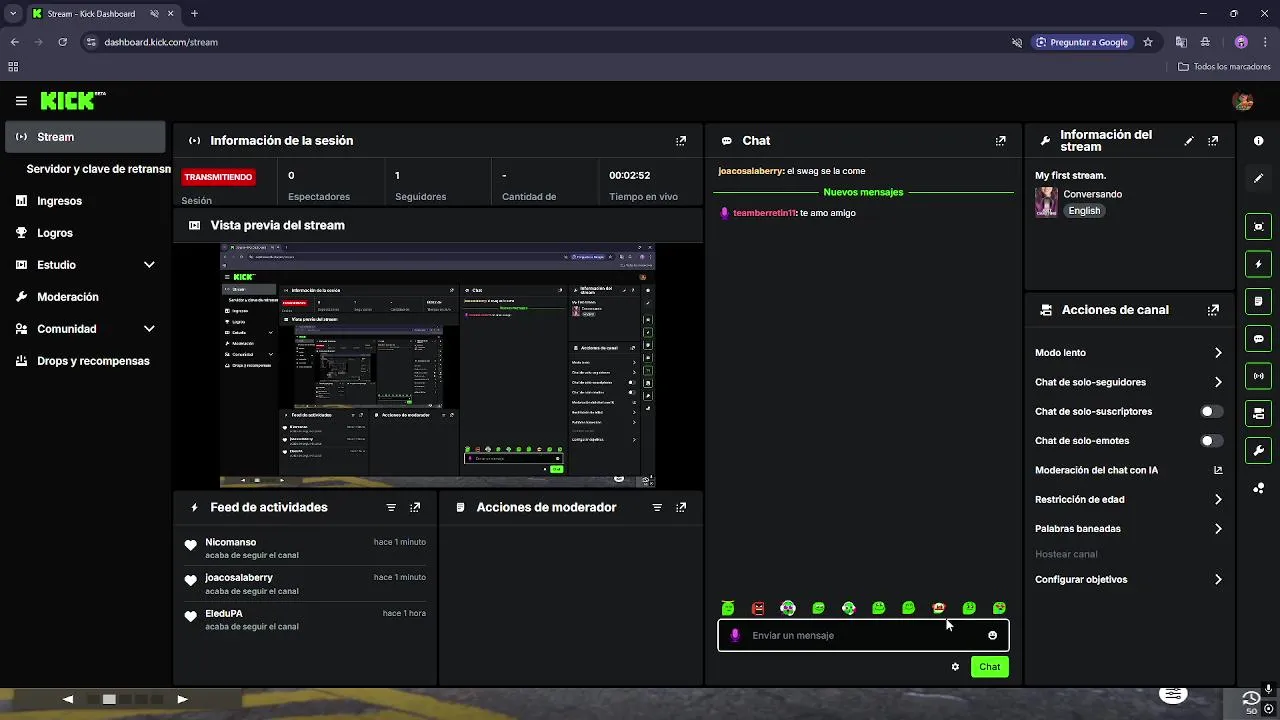Open the user avatar menu in the header
This screenshot has height=720, width=1280.
tap(1243, 101)
